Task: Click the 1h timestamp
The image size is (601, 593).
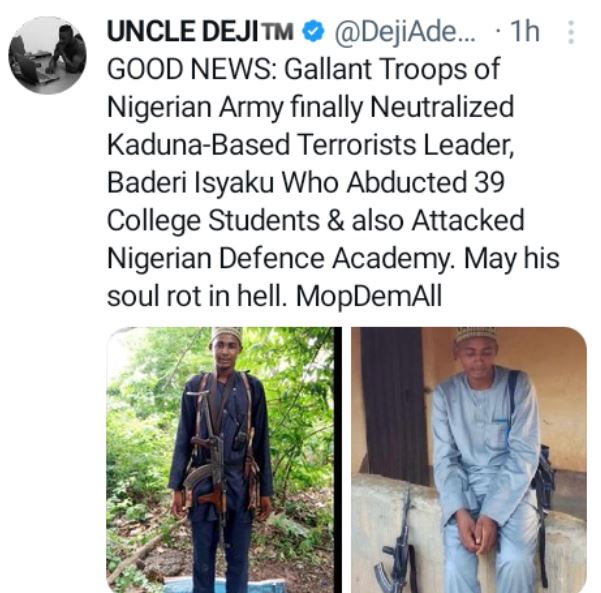Action: [524, 33]
